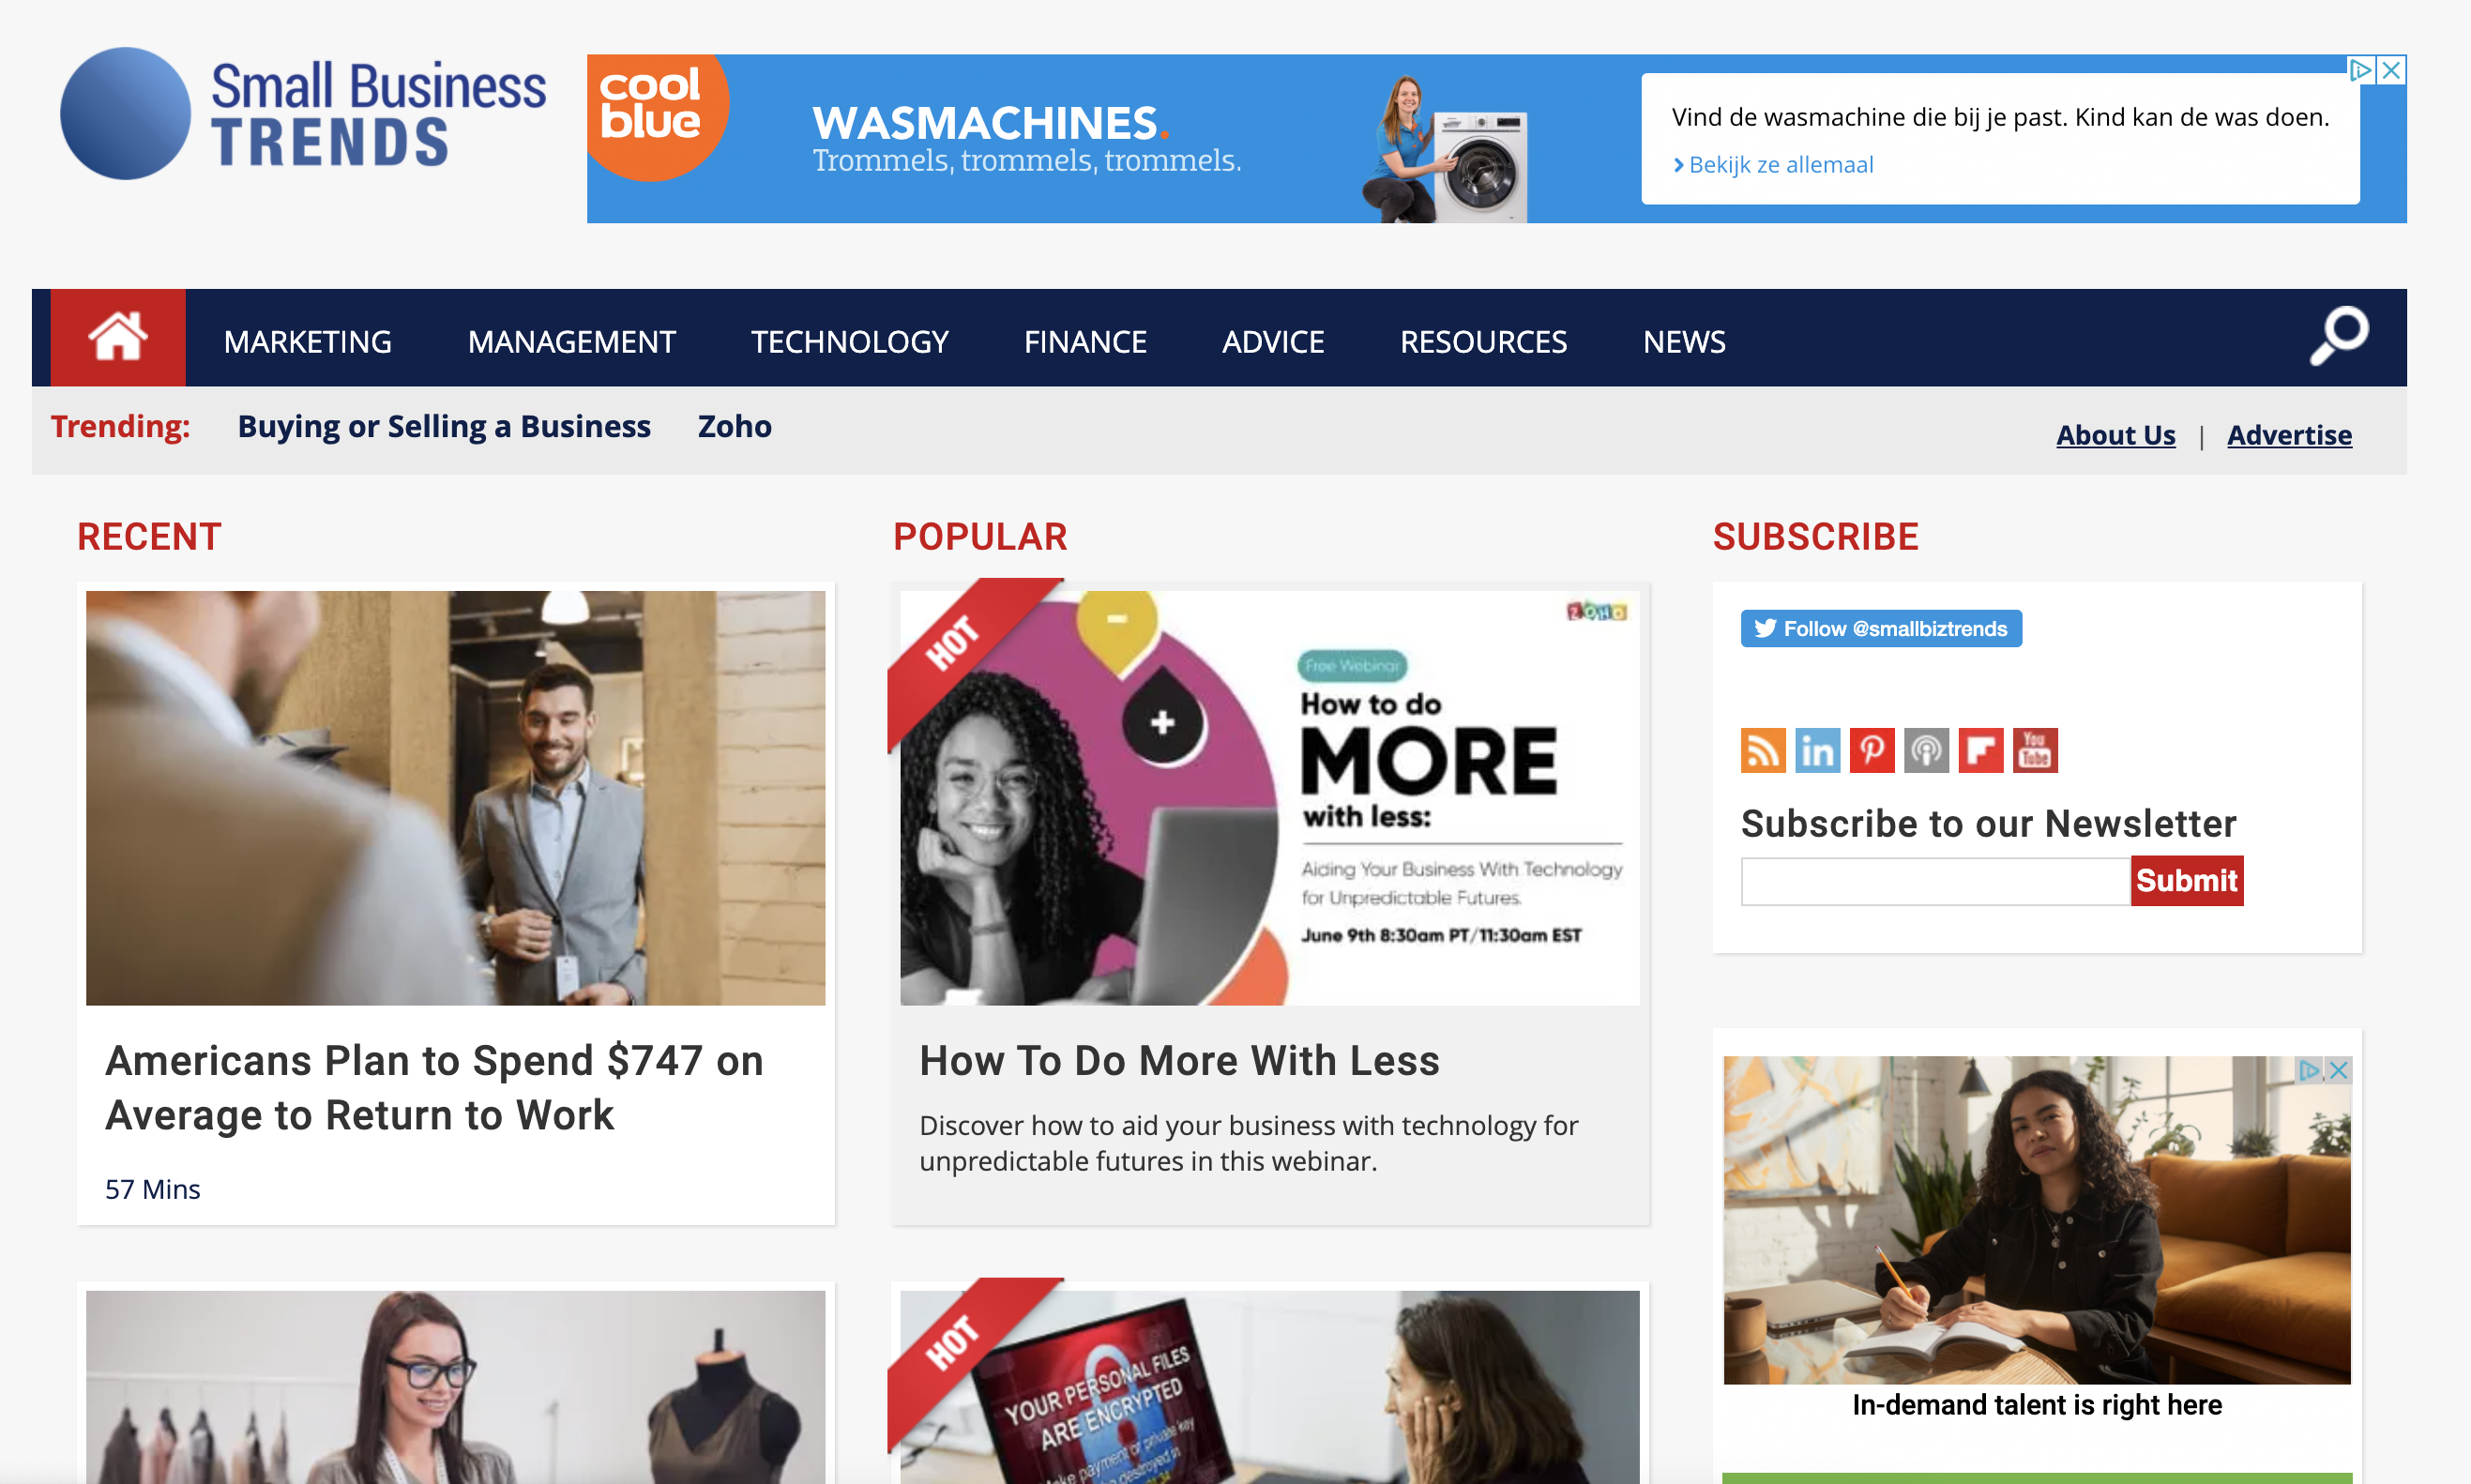Open the YouTube social icon
Image resolution: width=2471 pixels, height=1484 pixels.
click(x=2035, y=750)
